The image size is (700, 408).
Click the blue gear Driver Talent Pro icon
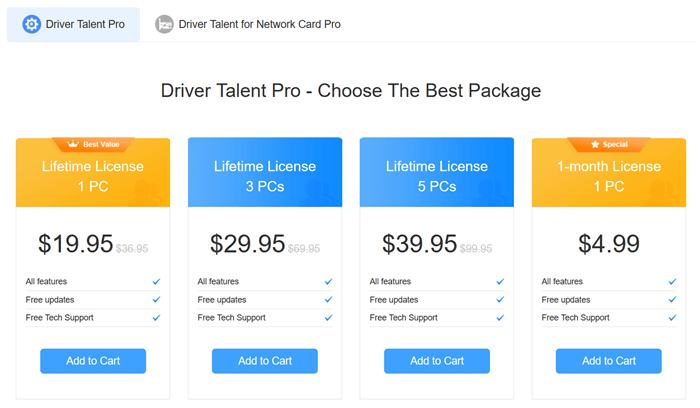click(32, 24)
